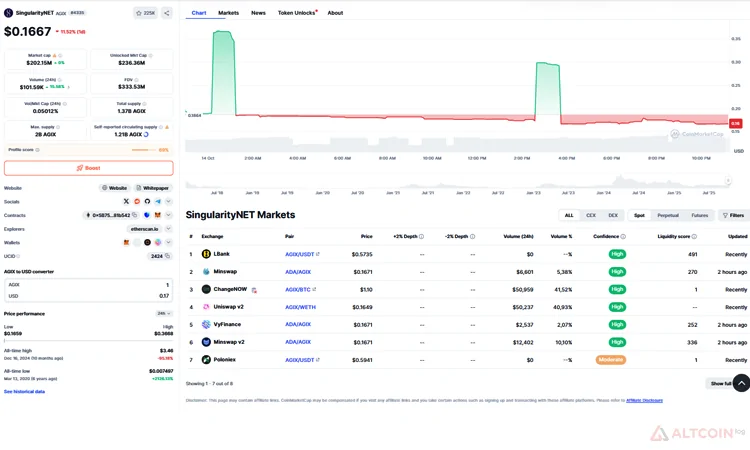Click See historical data link

pos(24,392)
